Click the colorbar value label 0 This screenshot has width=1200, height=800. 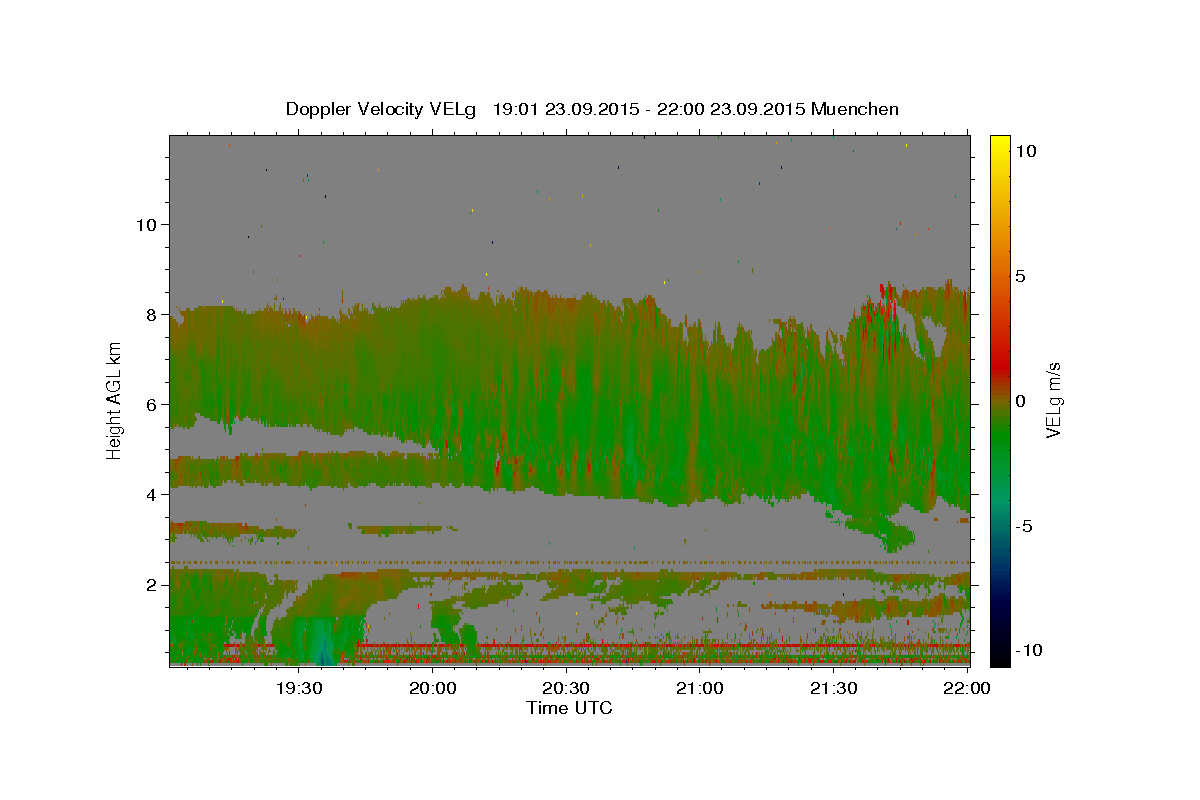click(1020, 400)
